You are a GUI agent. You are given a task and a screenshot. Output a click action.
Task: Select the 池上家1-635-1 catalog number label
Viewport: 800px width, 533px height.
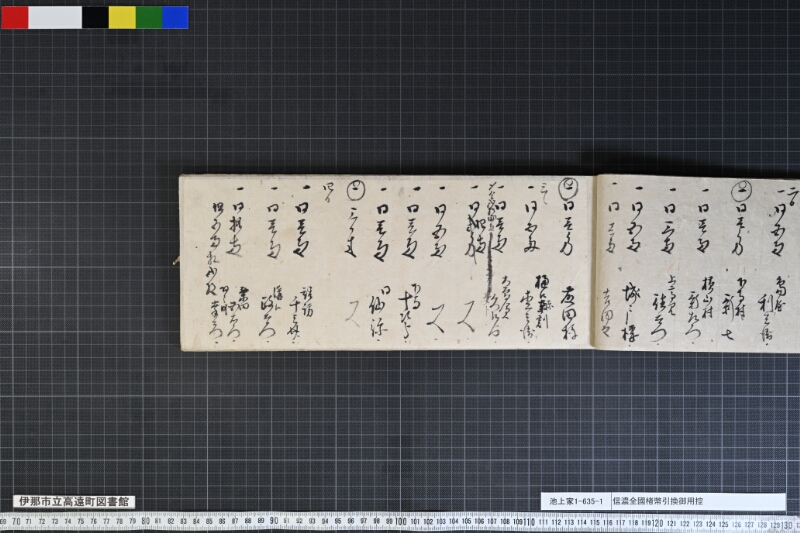coord(576,501)
